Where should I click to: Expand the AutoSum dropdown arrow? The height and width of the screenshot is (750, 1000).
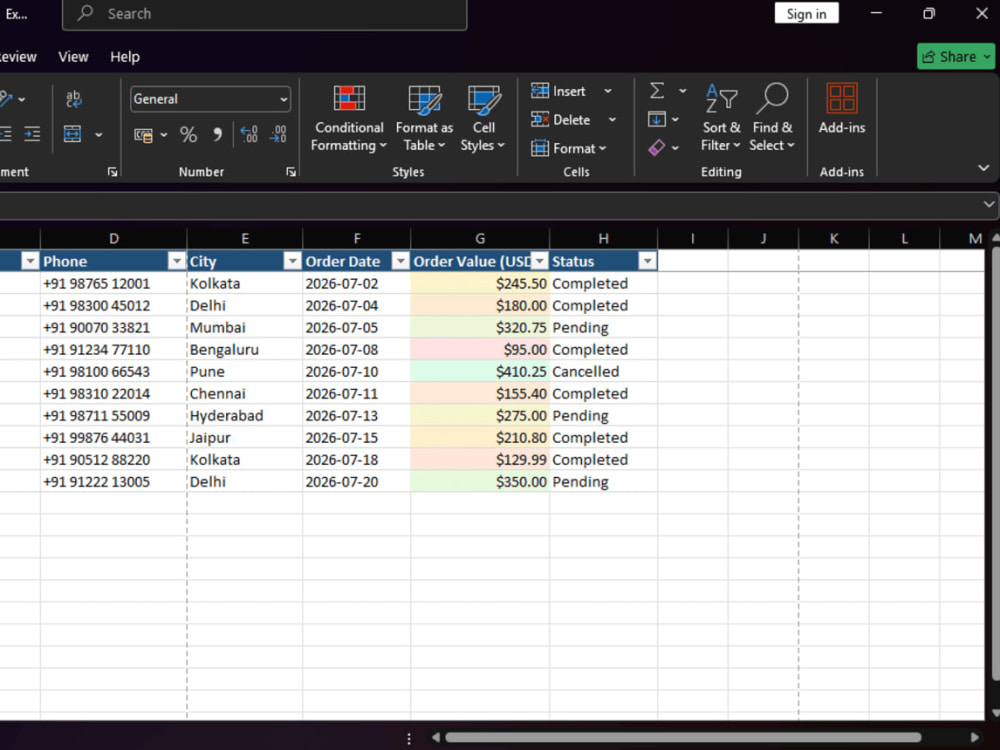682,91
